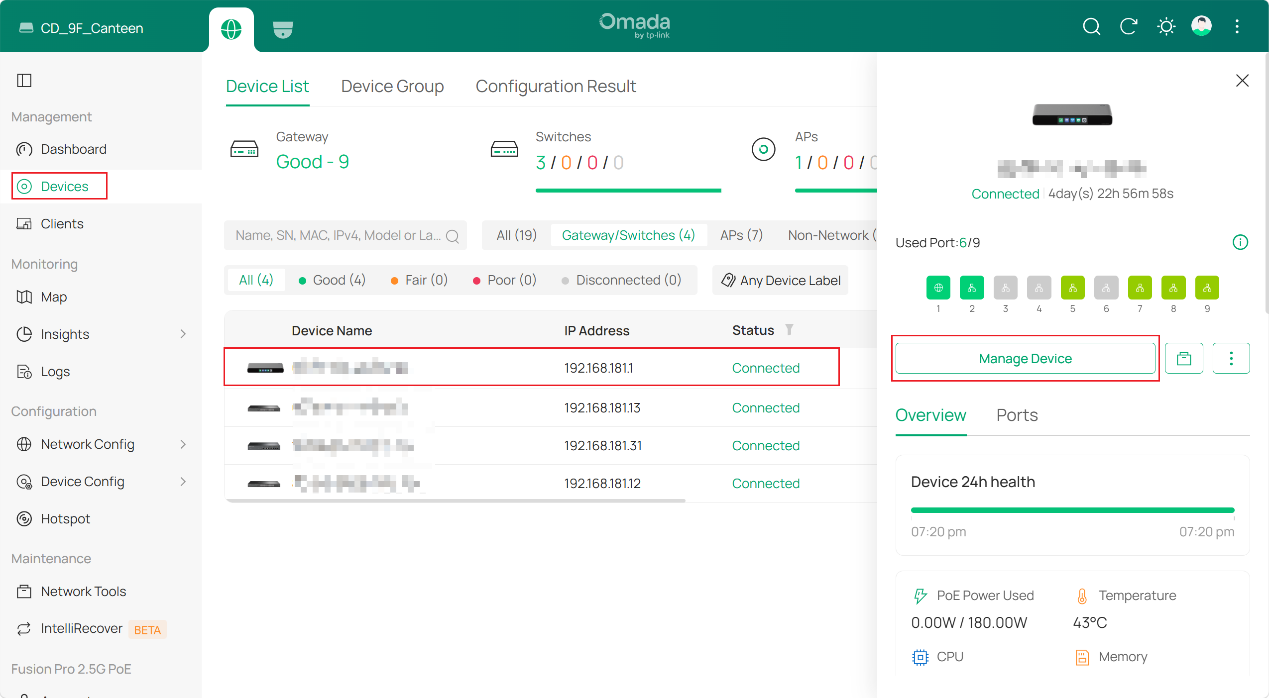Filter devices by All (19)
Image resolution: width=1269 pixels, height=698 pixels.
pos(517,235)
